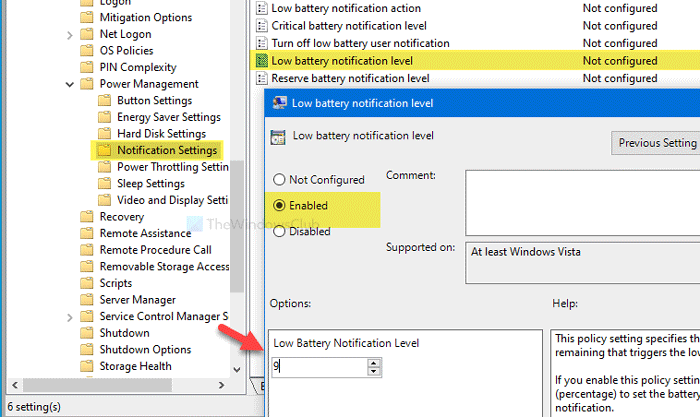The height and width of the screenshot is (417, 700).
Task: Click the Previous Setting button
Action: click(655, 143)
